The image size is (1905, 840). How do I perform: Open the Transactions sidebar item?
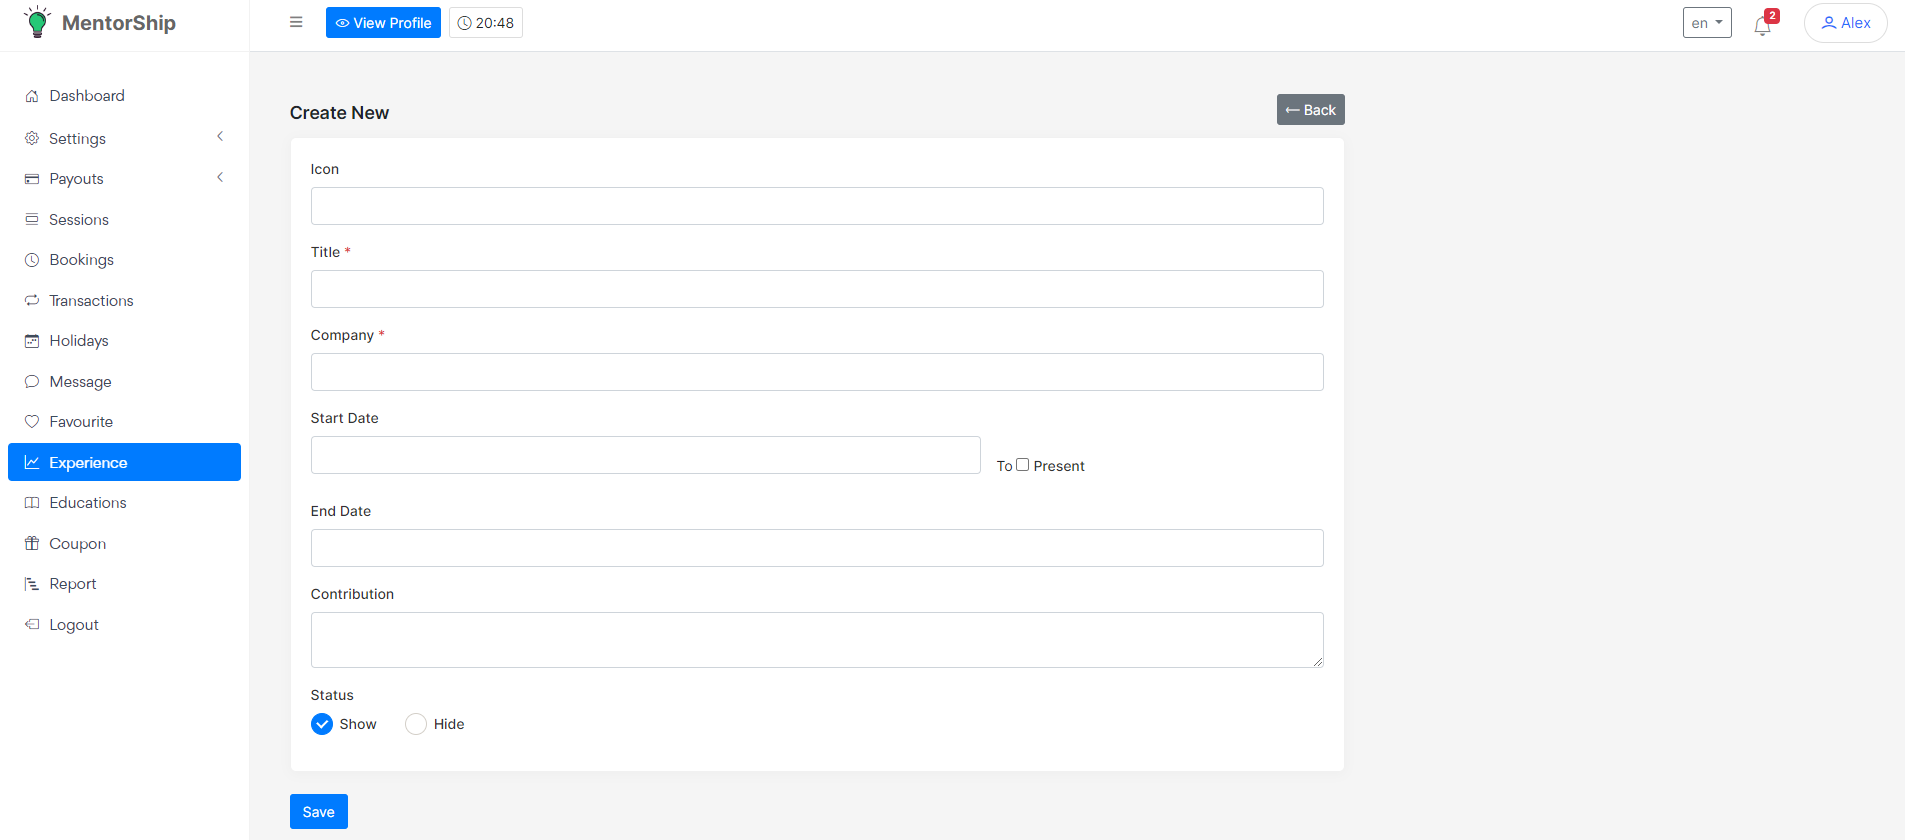click(x=91, y=301)
